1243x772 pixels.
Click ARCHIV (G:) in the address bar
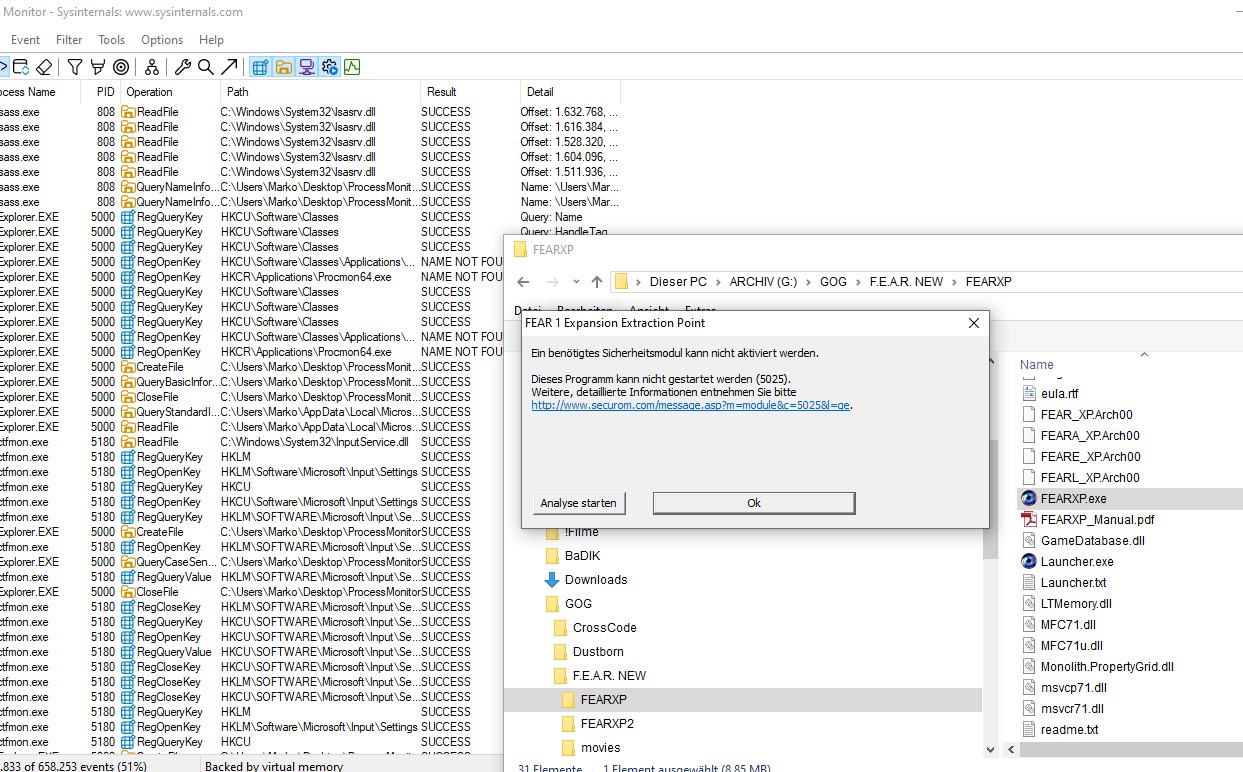pos(763,282)
